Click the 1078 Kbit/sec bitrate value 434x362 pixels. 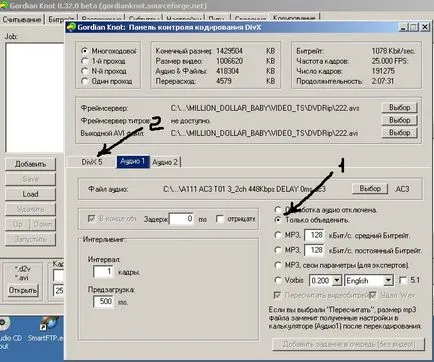tap(393, 51)
